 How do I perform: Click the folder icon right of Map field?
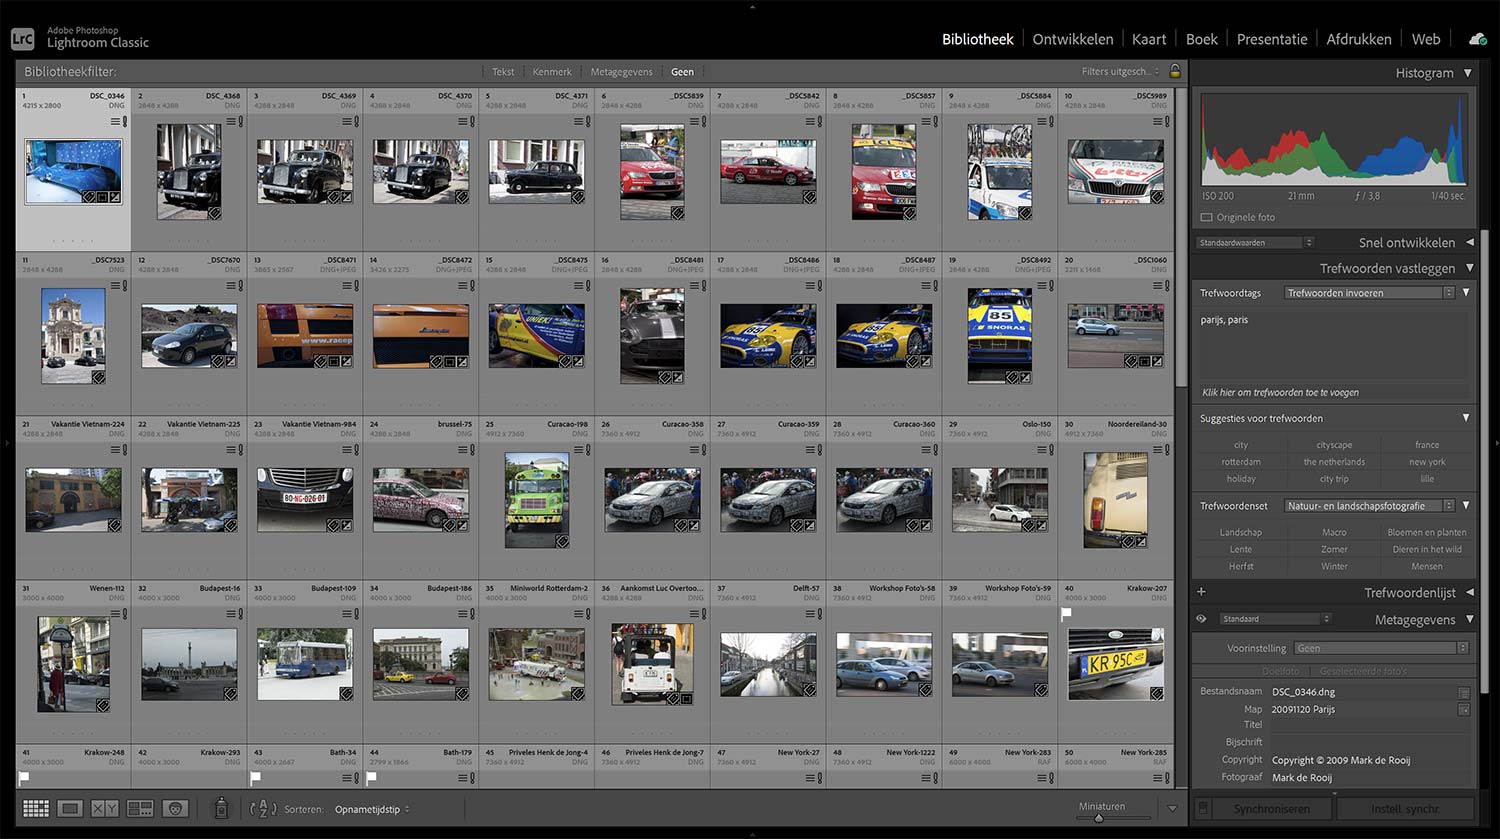pyautogui.click(x=1464, y=709)
